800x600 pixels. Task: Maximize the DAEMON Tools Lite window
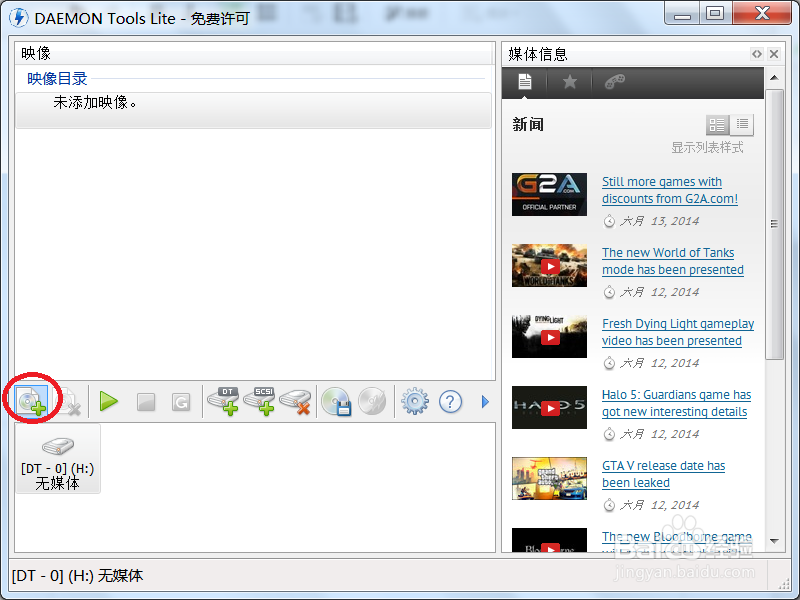click(715, 13)
